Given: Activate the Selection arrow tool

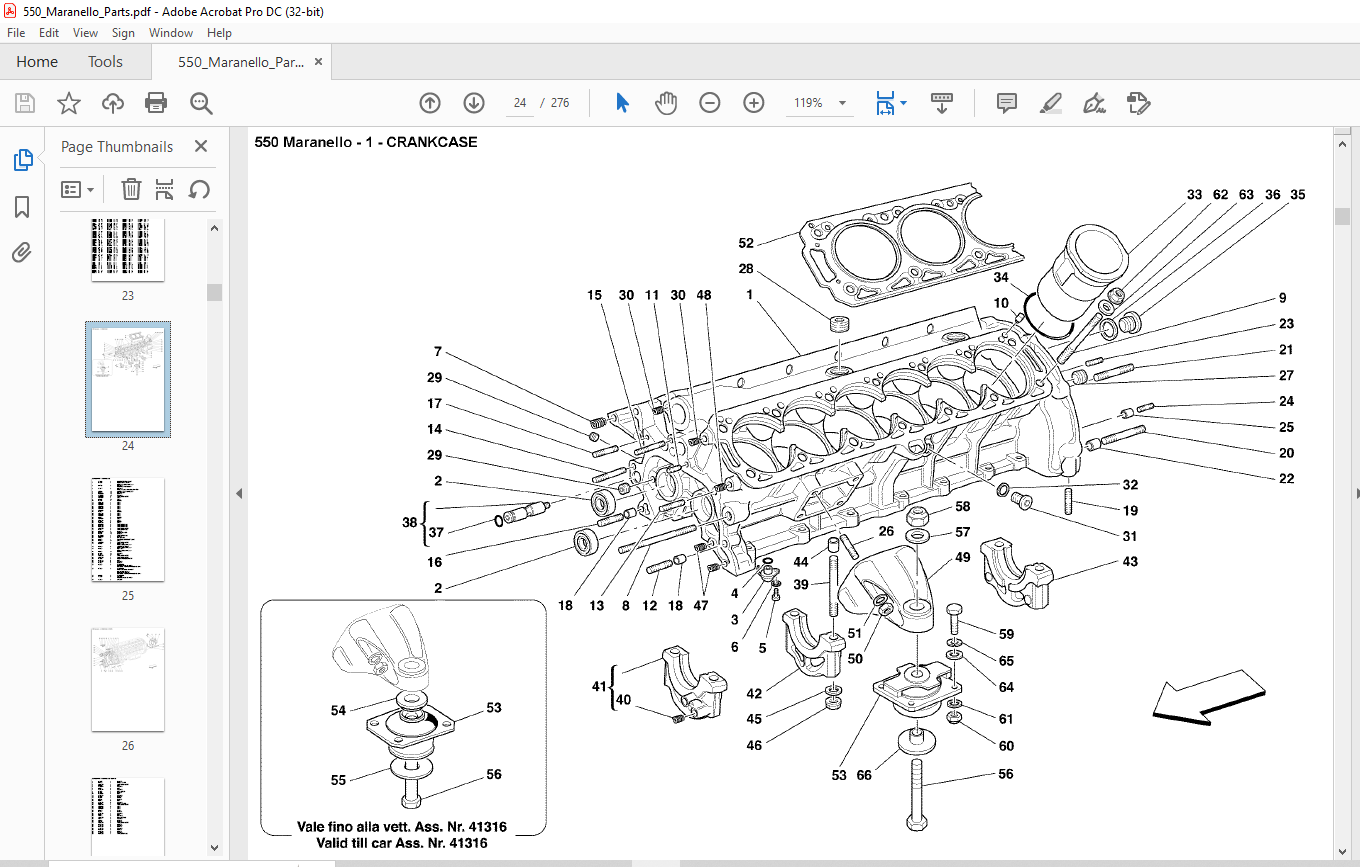Looking at the screenshot, I should 622,103.
